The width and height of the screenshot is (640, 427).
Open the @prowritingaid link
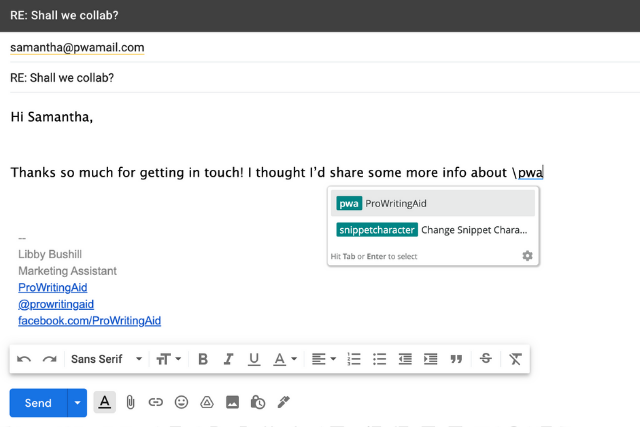[56, 304]
